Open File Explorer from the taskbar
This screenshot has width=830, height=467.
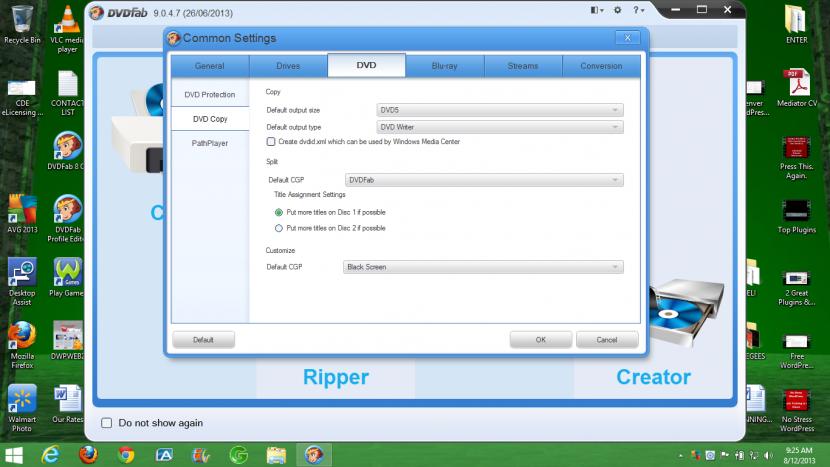point(276,455)
